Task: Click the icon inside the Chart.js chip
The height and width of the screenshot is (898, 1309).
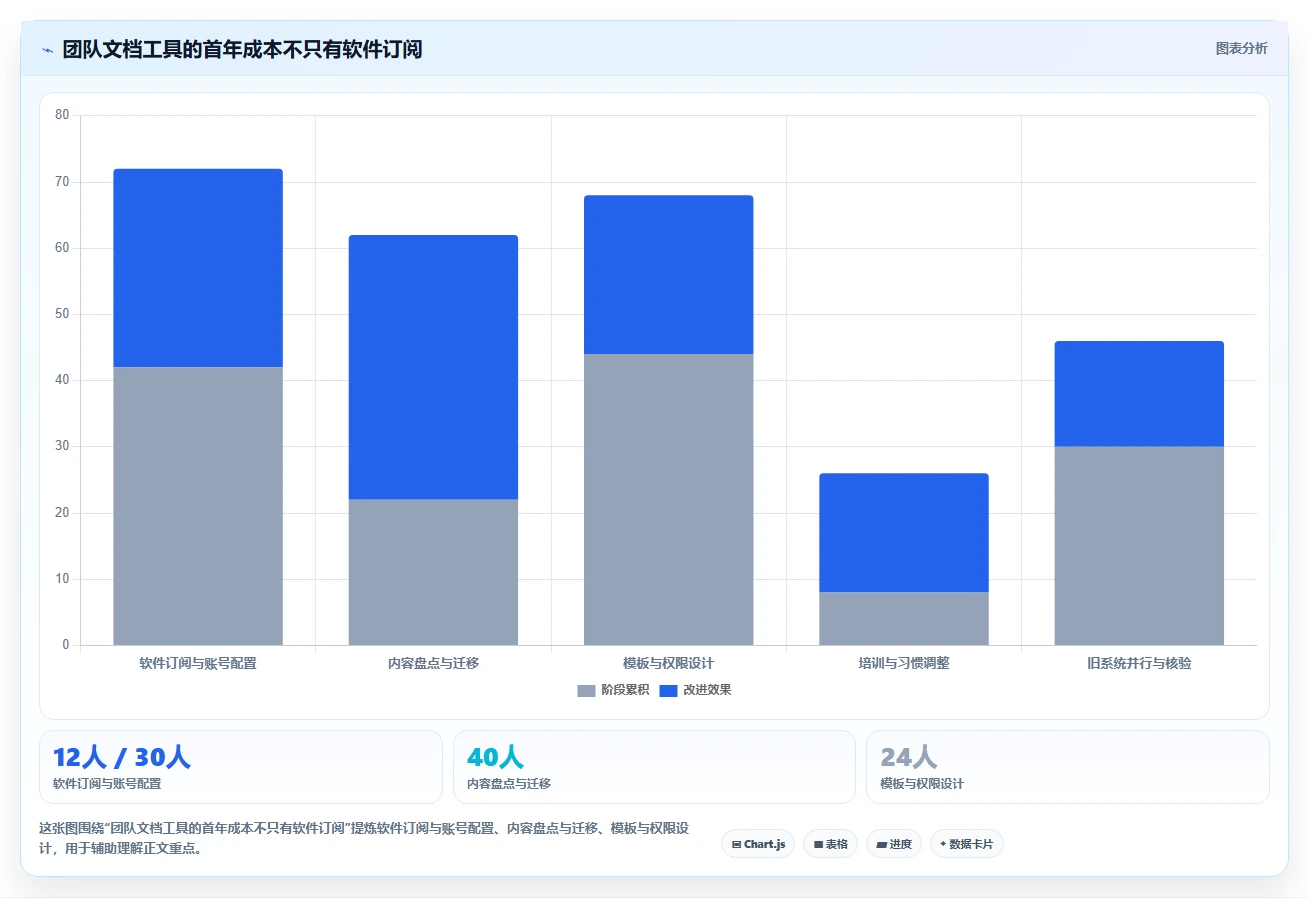Action: [x=736, y=845]
